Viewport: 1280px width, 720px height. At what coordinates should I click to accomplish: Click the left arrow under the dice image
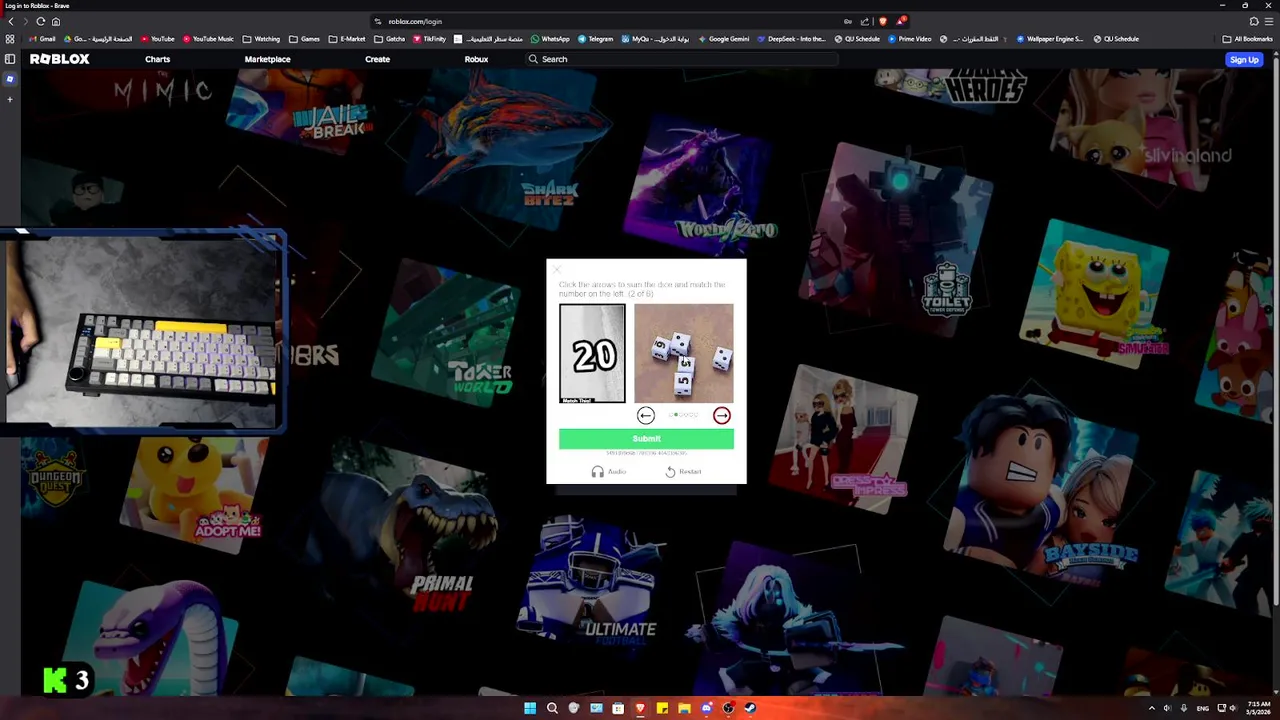[x=646, y=415]
